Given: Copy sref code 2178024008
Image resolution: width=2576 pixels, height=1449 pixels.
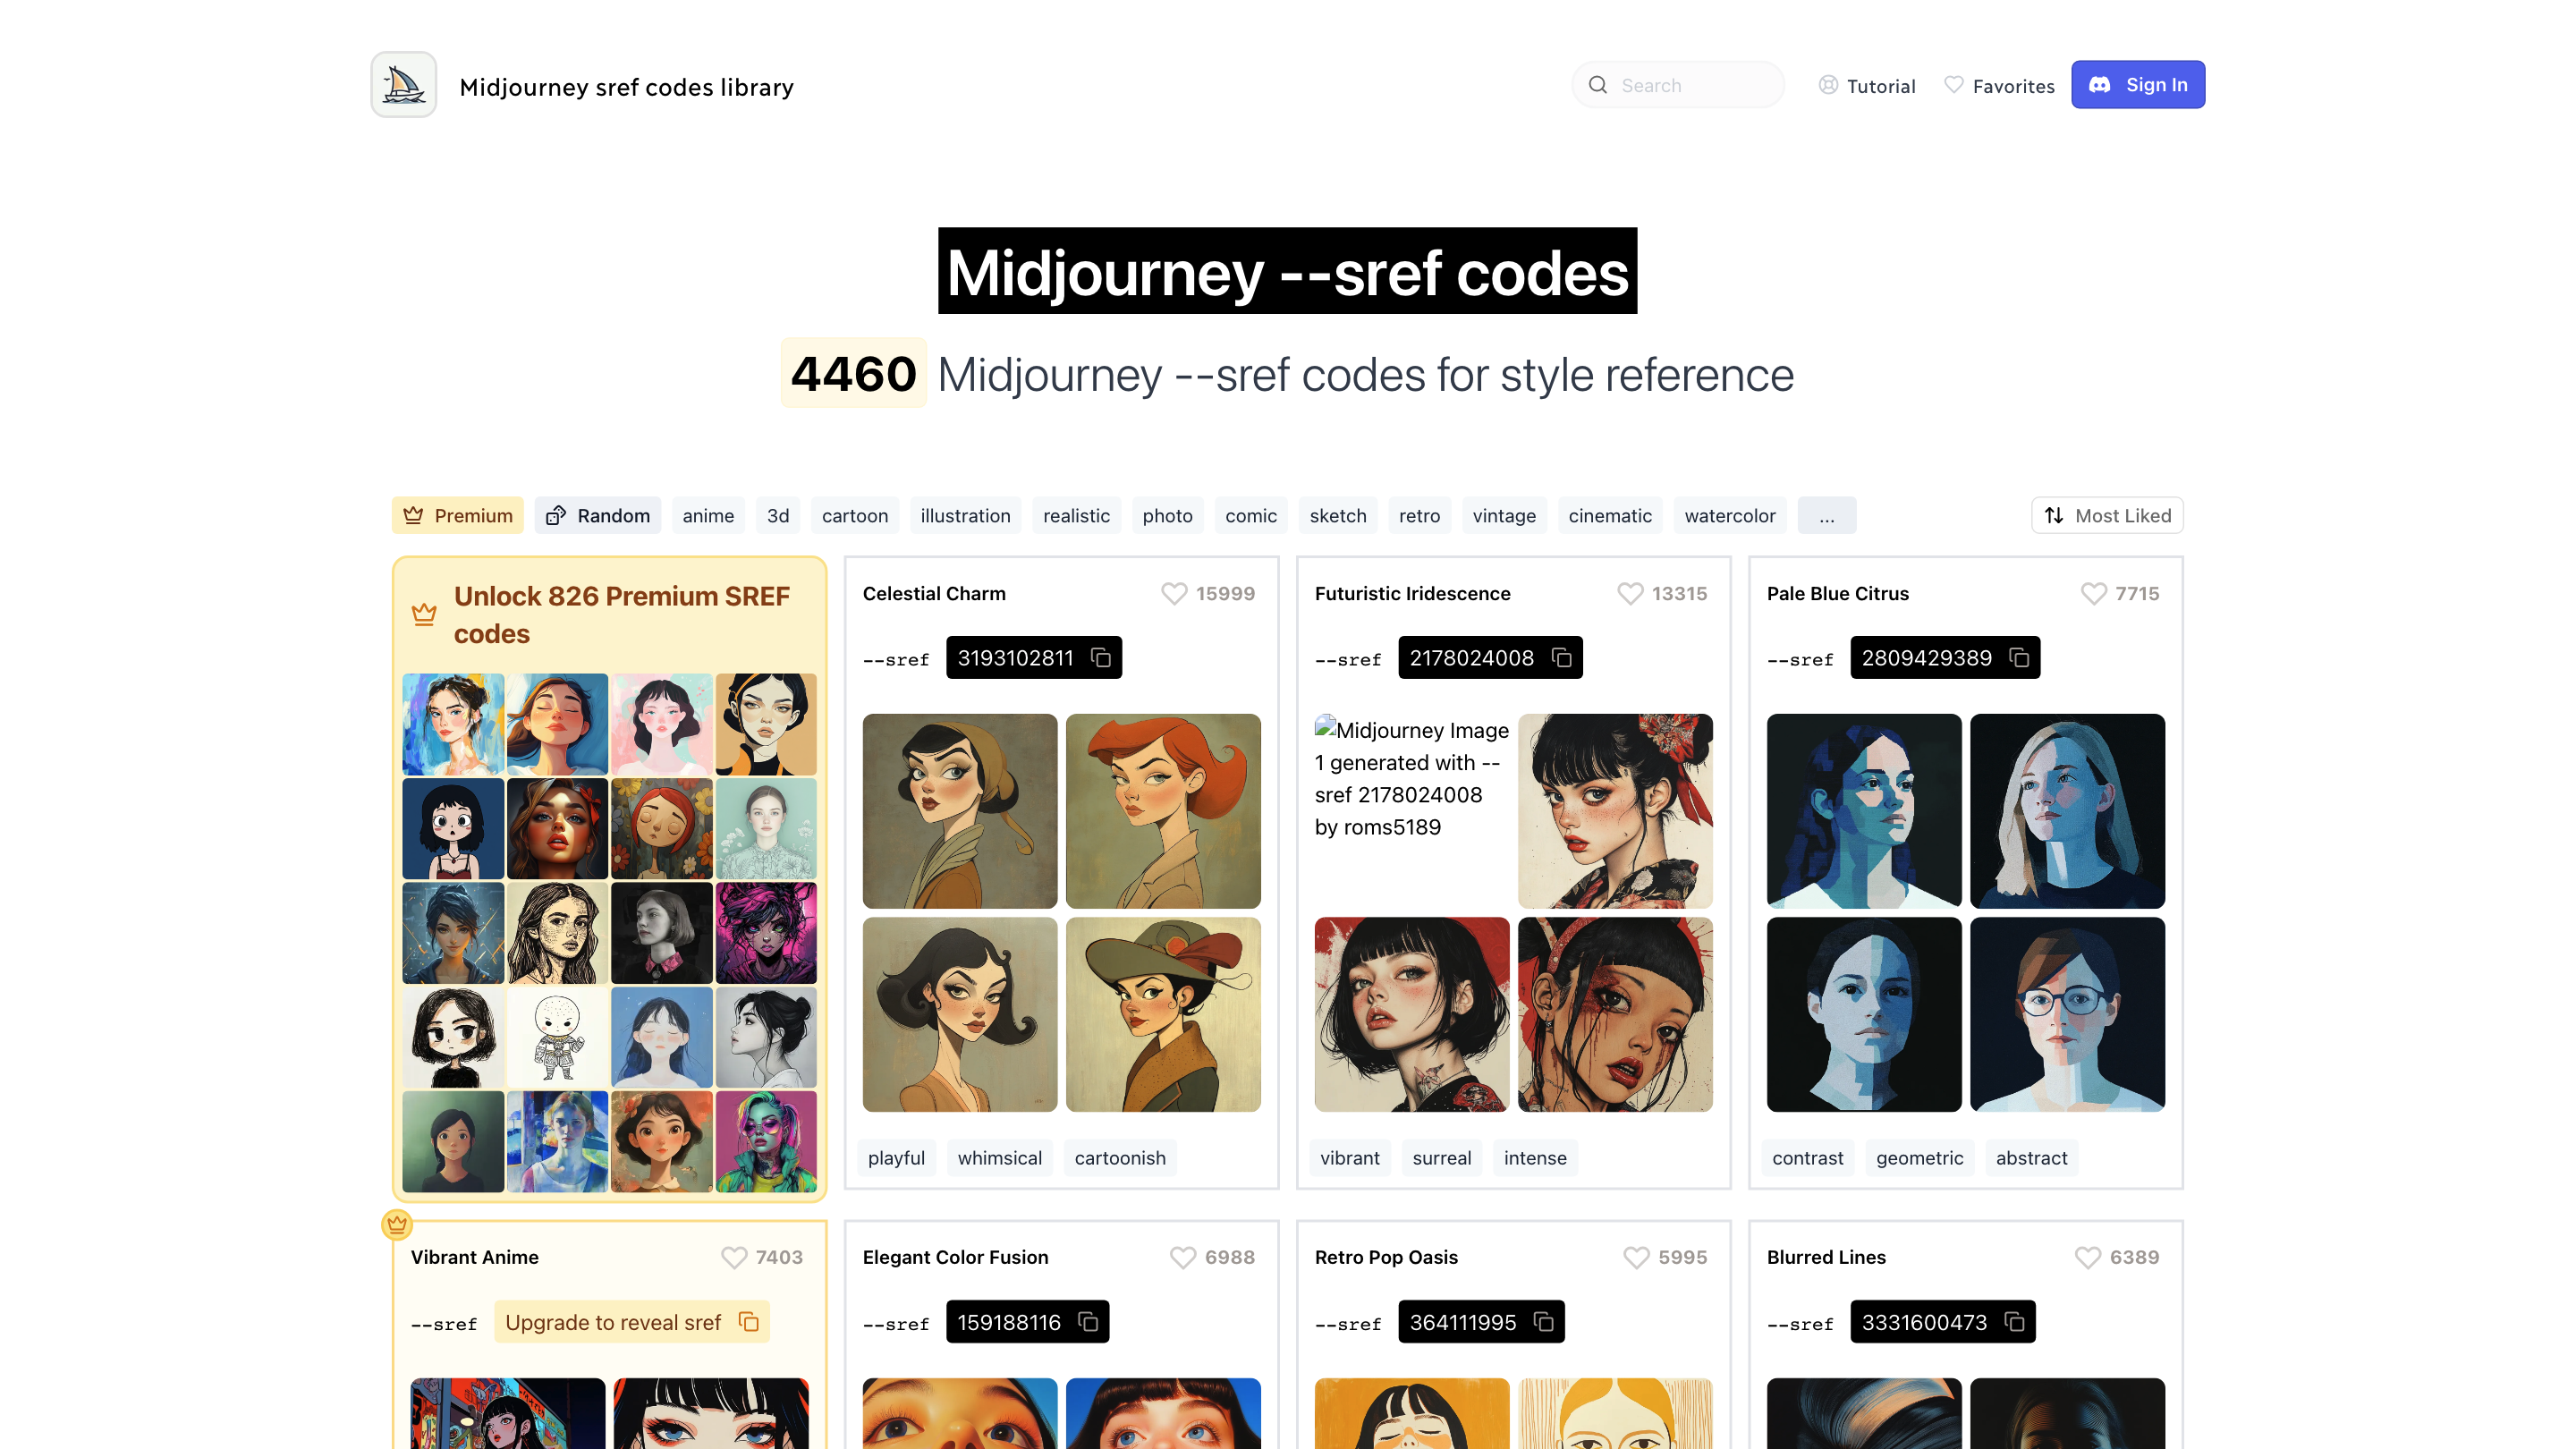Looking at the screenshot, I should [1561, 658].
